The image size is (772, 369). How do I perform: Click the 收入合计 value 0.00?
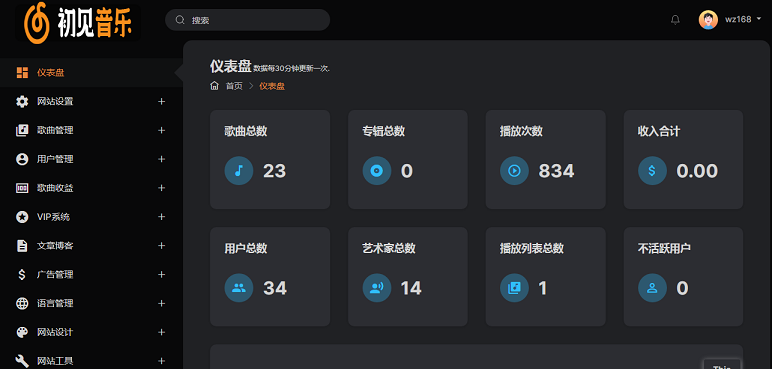coord(697,171)
